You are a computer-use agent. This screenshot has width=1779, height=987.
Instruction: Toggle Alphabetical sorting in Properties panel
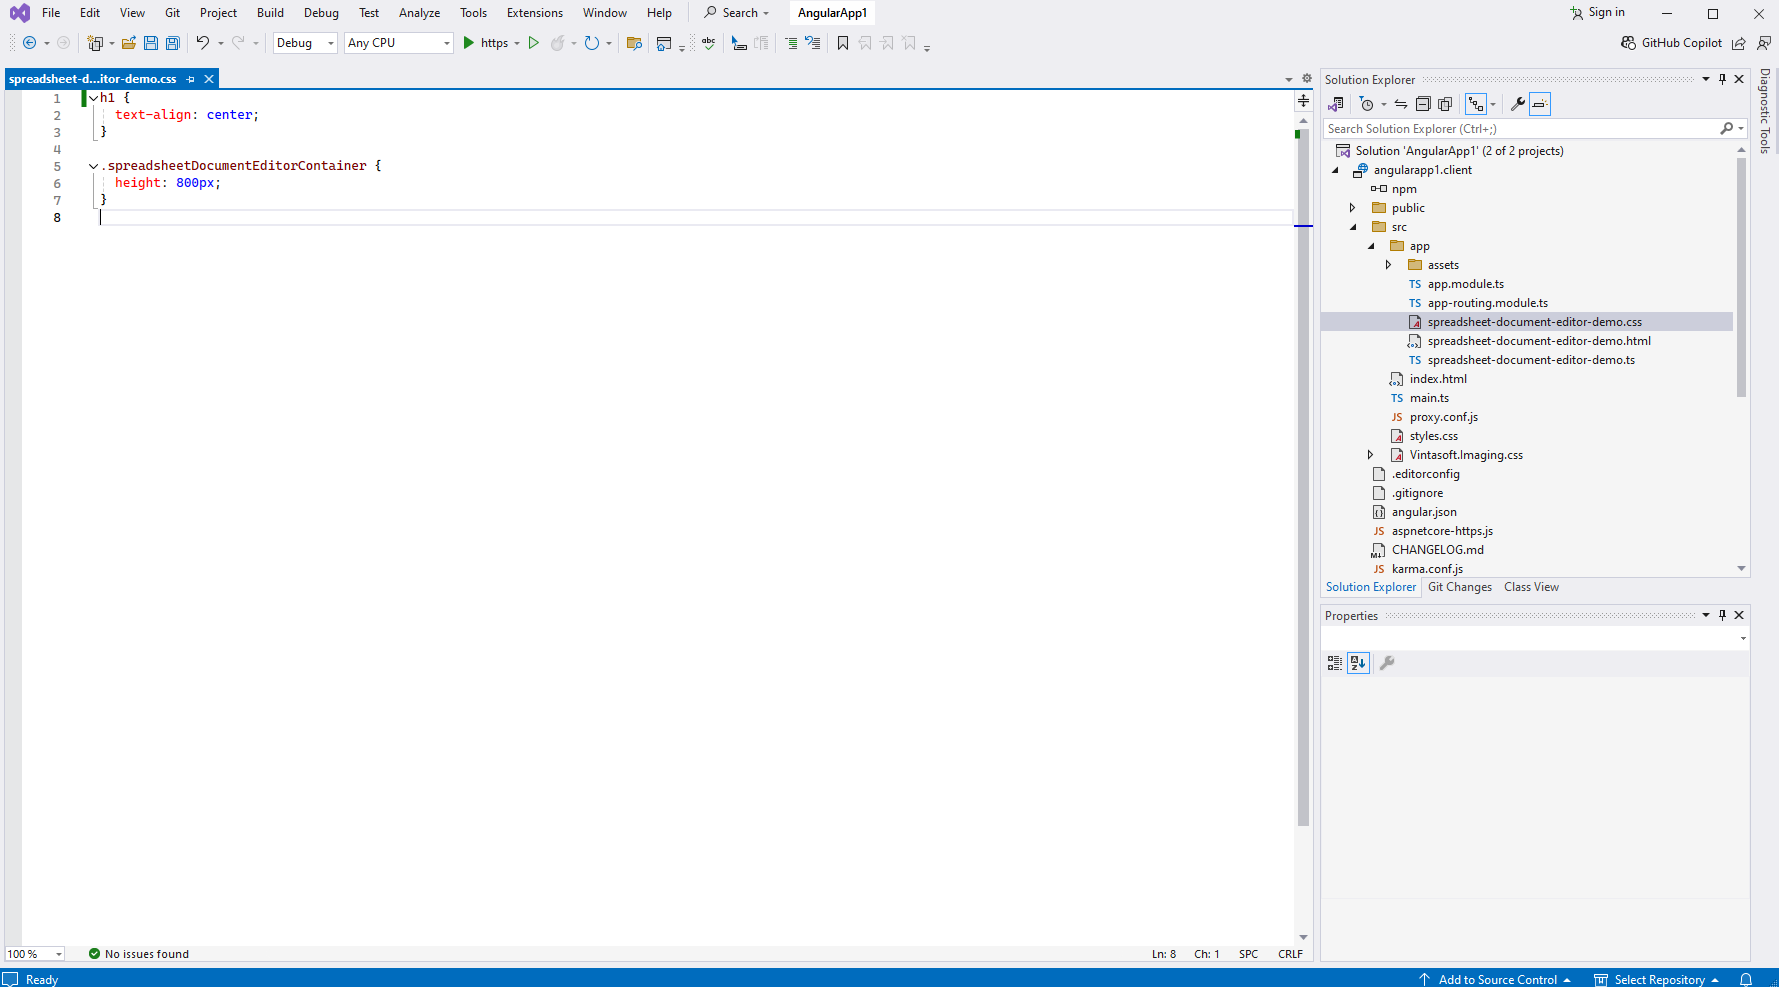pos(1358,663)
